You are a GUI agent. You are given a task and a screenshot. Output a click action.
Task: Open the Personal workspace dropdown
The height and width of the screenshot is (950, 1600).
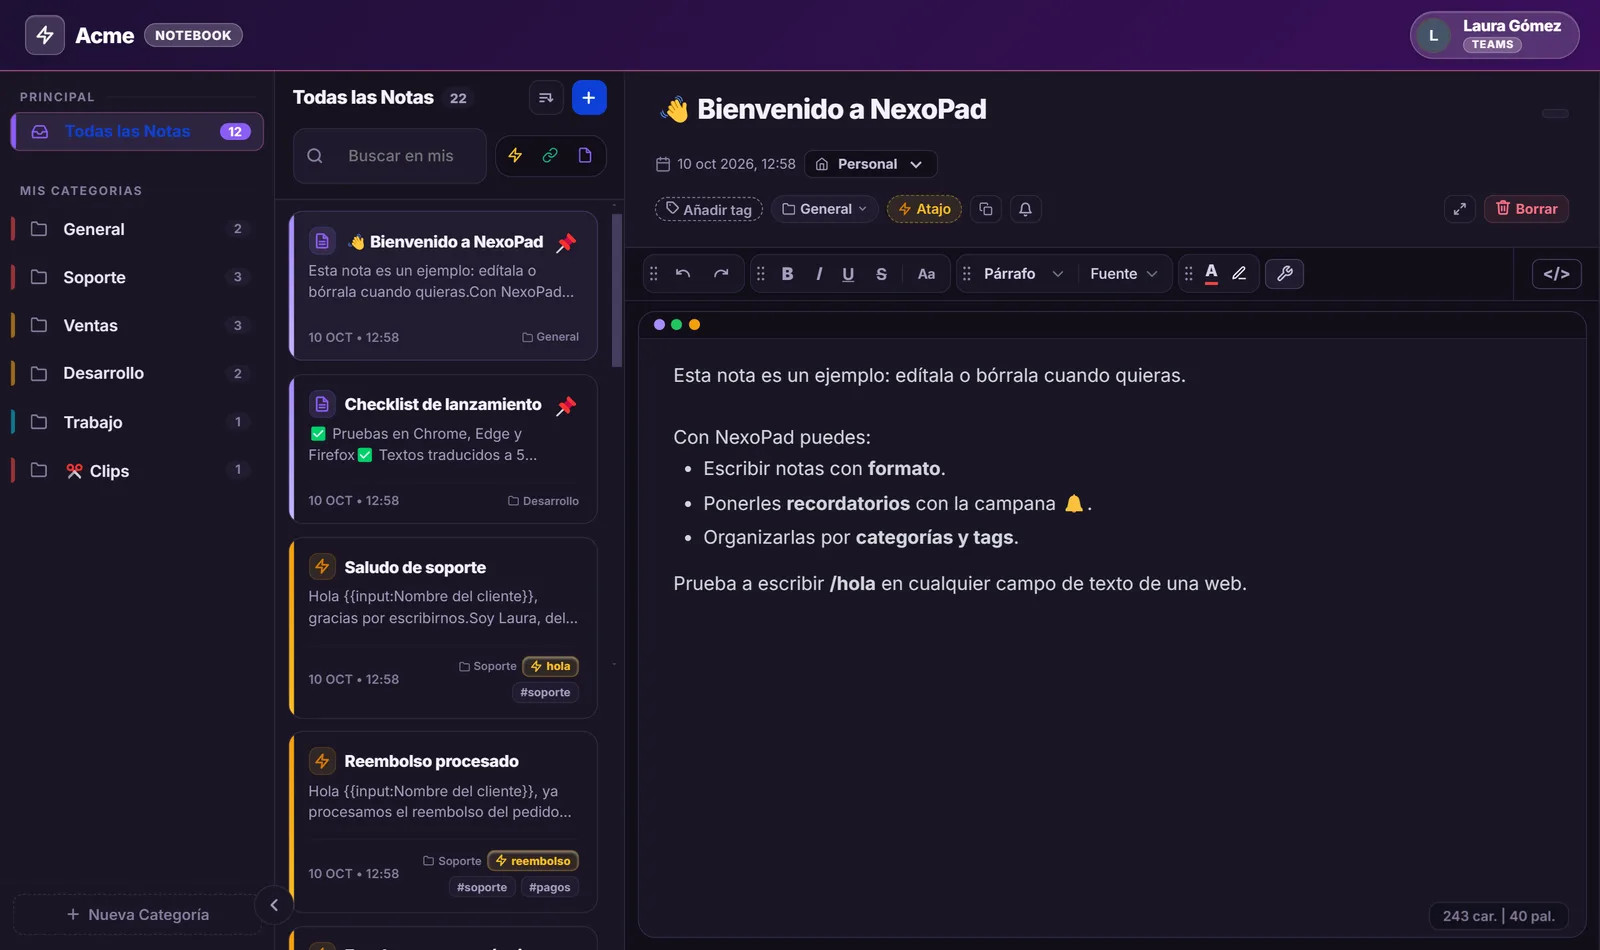[870, 164]
